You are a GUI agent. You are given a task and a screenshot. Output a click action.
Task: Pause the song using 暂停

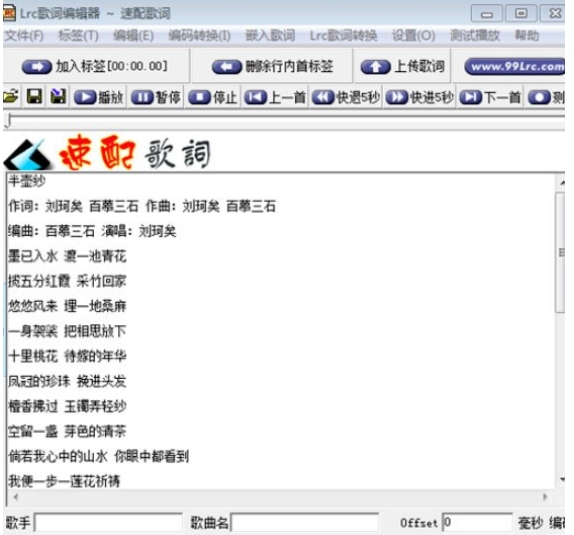[x=156, y=98]
